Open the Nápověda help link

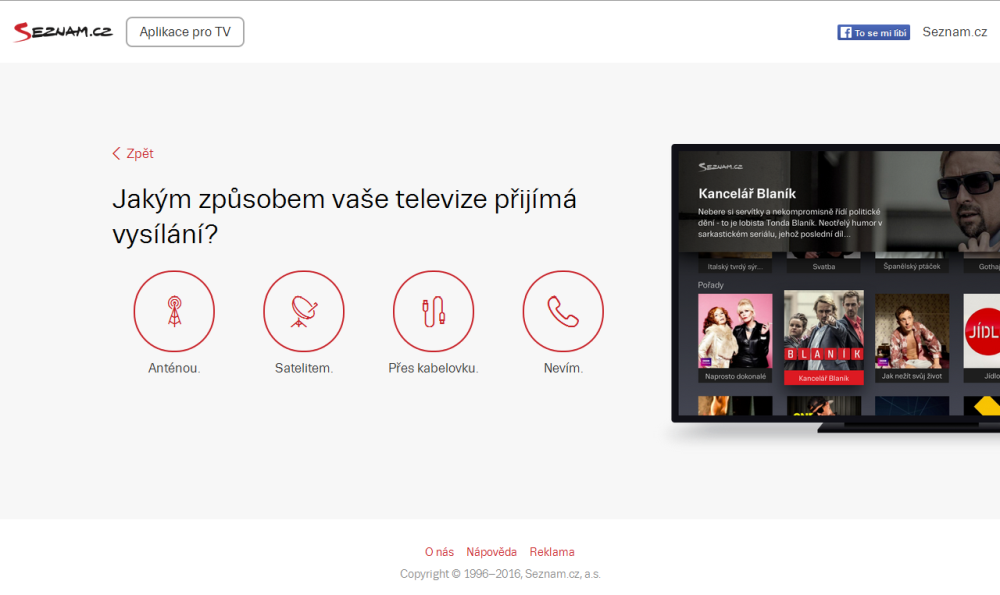[491, 551]
